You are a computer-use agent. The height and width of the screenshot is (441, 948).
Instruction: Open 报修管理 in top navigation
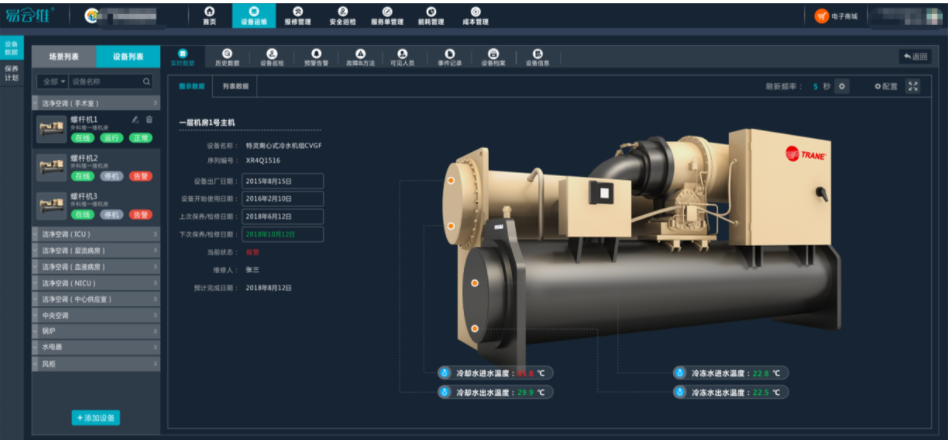tap(297, 16)
